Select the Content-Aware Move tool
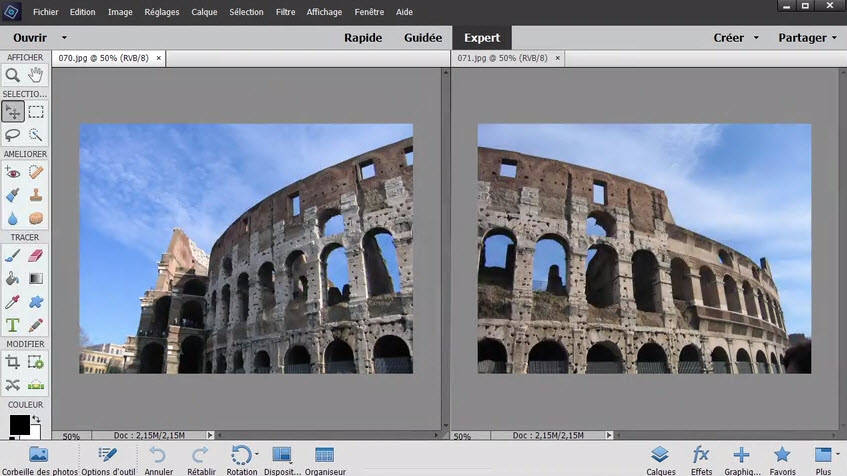Viewport: 847px width, 476px height. click(12, 385)
